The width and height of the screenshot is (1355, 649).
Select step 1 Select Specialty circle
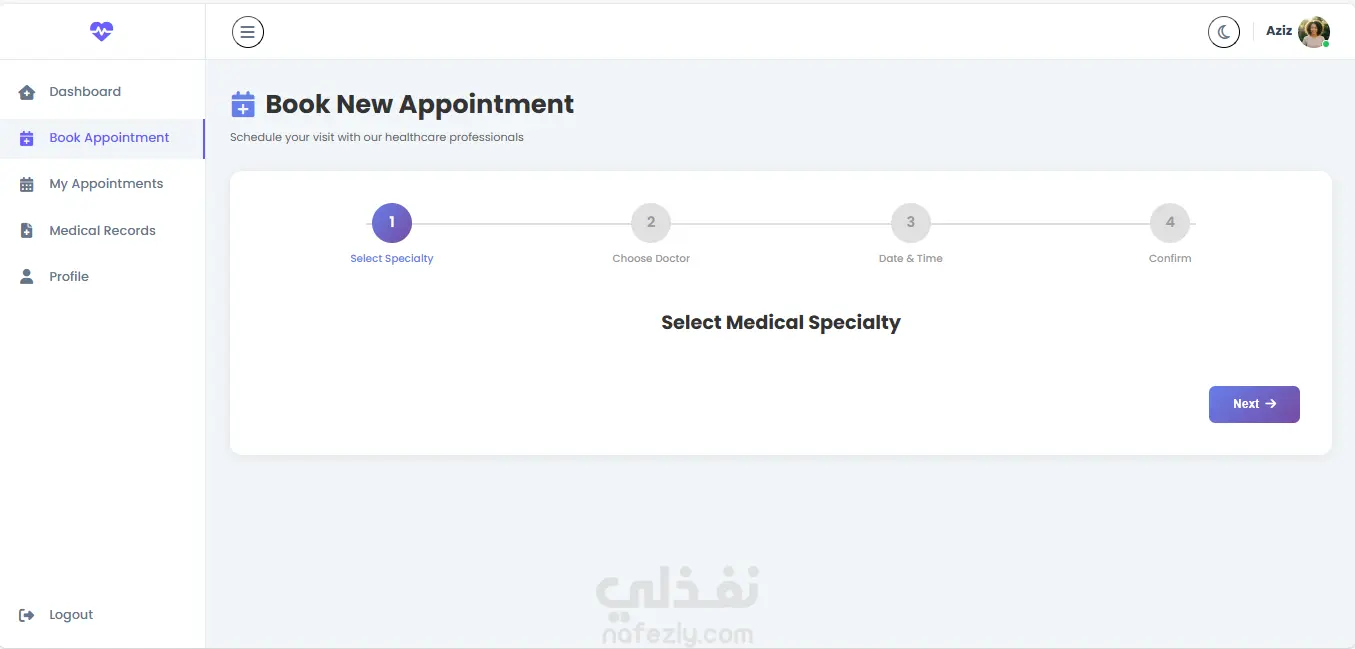pos(392,223)
